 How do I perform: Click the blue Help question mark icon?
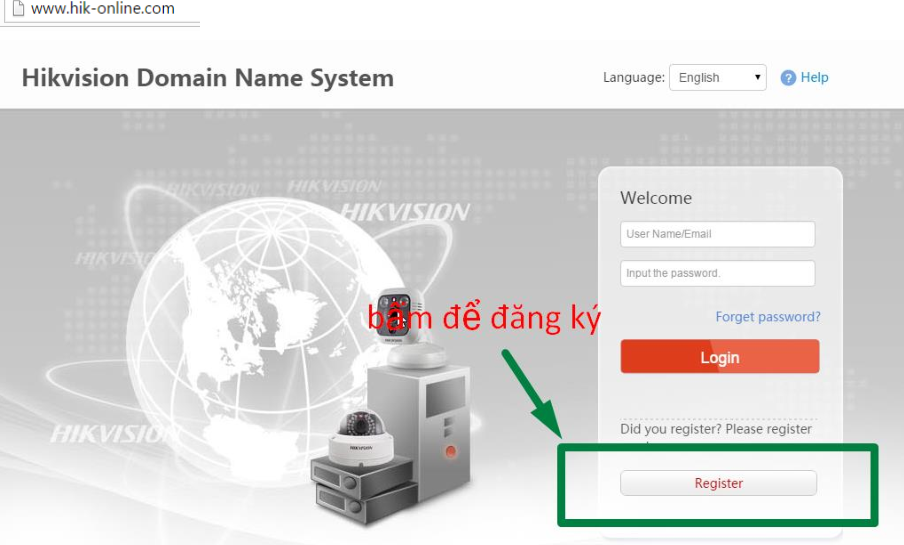(788, 78)
